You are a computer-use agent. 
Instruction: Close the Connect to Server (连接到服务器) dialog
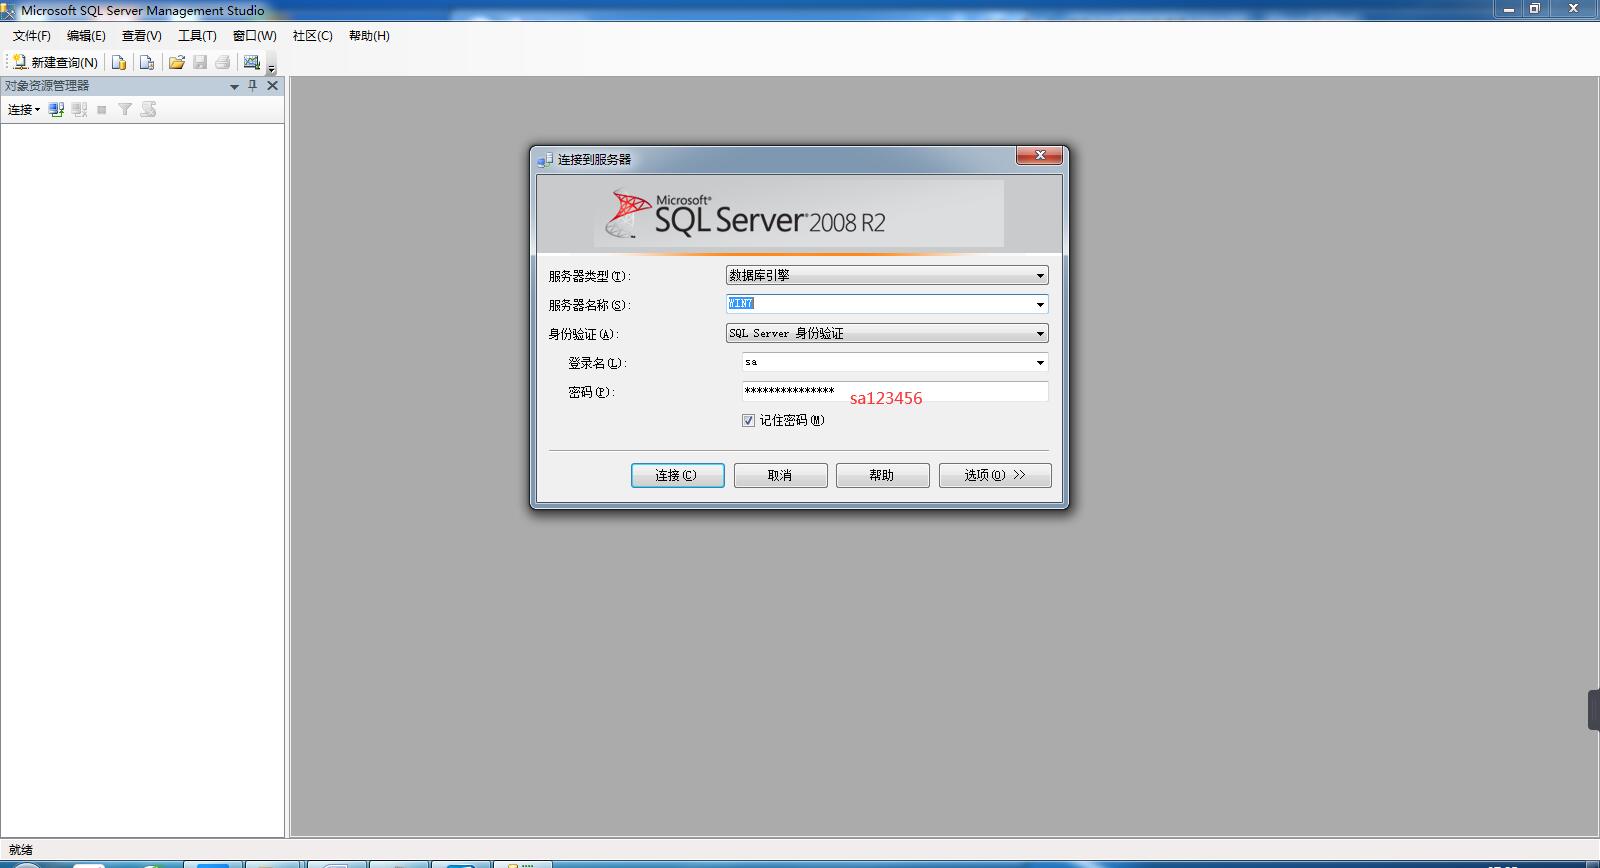pyautogui.click(x=1040, y=156)
